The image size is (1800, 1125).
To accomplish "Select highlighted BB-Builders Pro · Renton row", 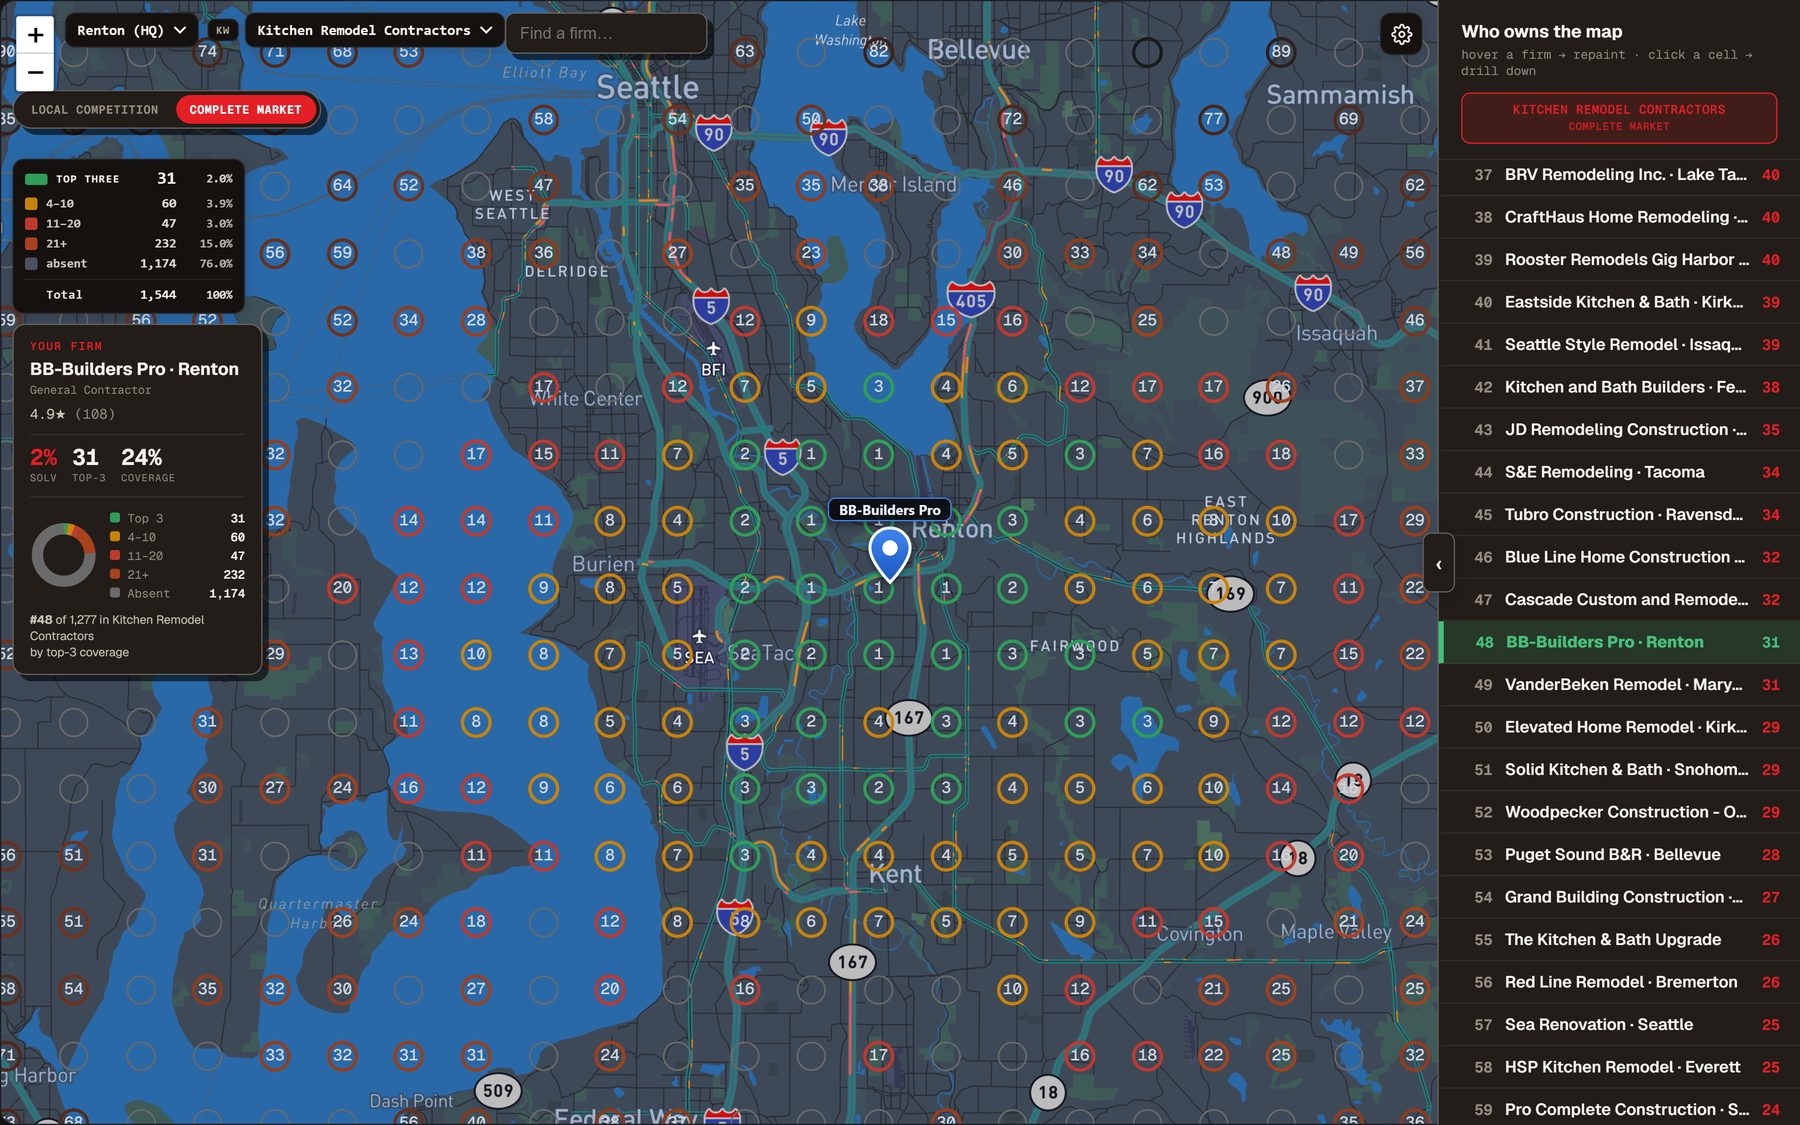I will coord(1620,642).
